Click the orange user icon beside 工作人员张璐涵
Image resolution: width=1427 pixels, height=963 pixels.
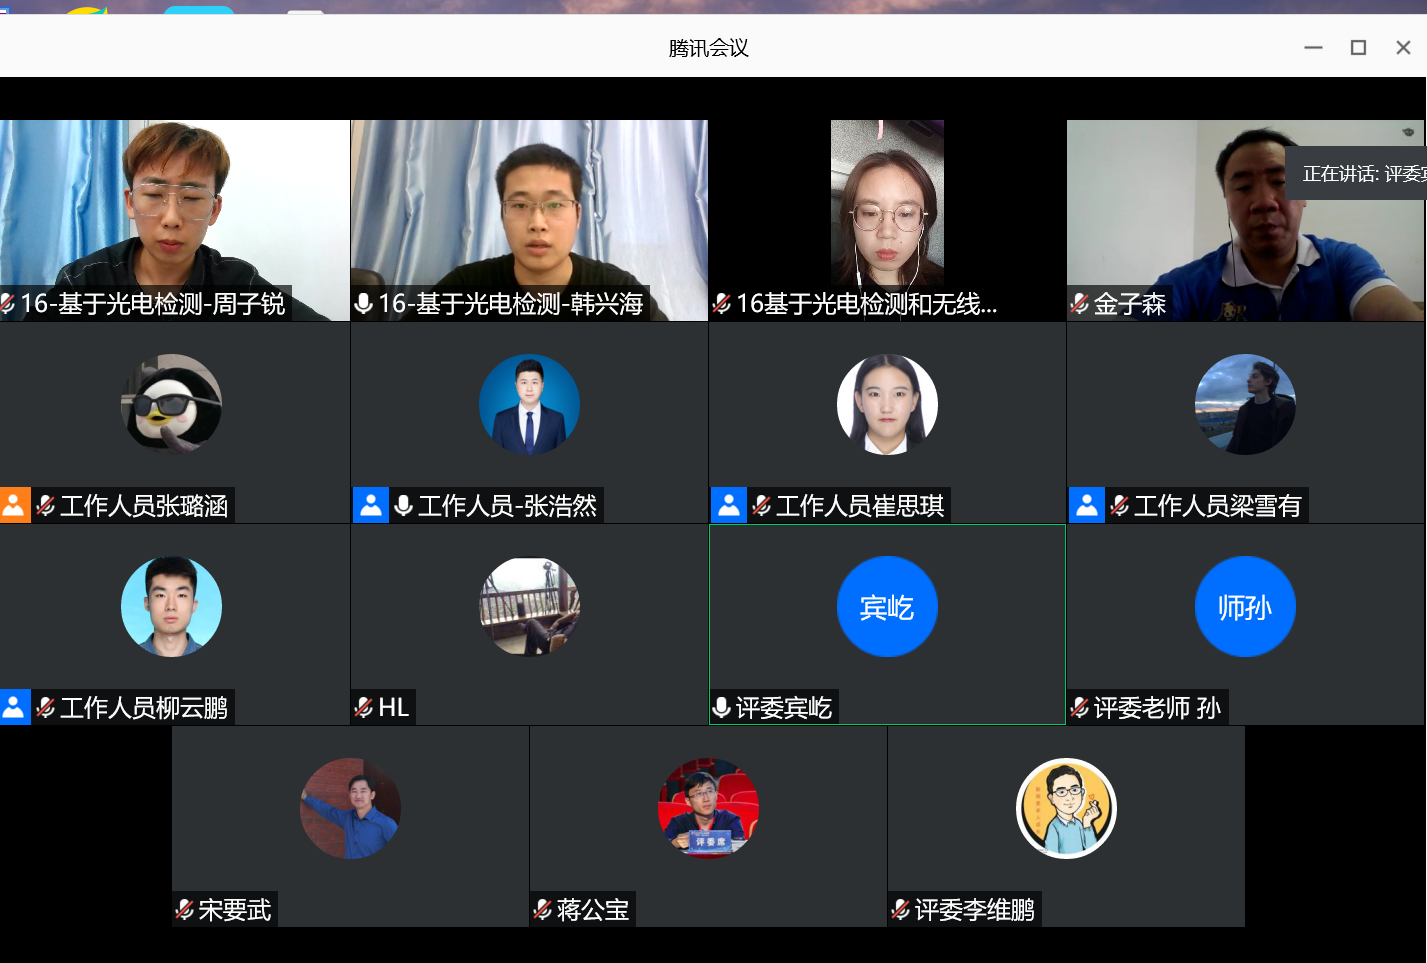14,505
